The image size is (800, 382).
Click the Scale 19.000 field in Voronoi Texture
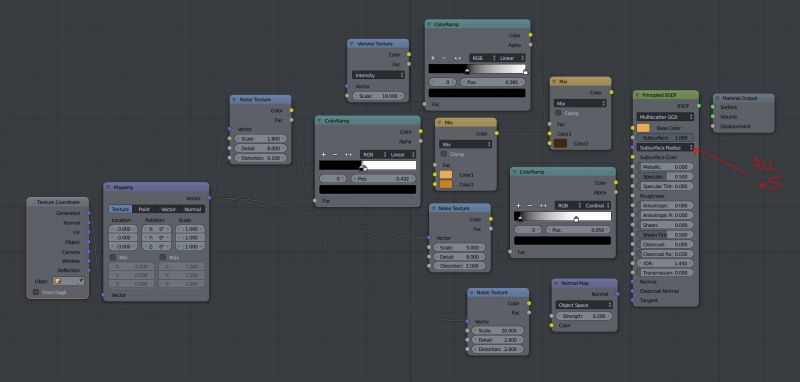click(x=378, y=96)
